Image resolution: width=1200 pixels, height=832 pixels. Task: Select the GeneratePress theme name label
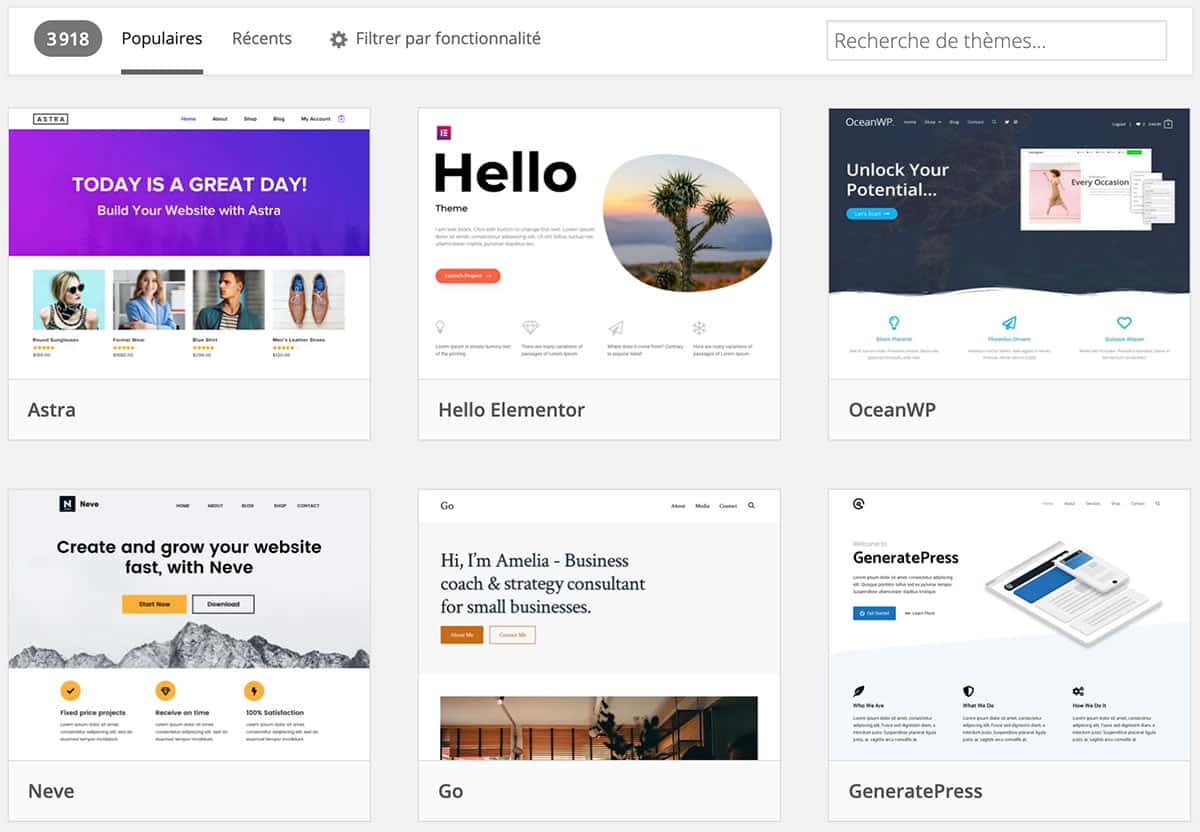click(915, 791)
